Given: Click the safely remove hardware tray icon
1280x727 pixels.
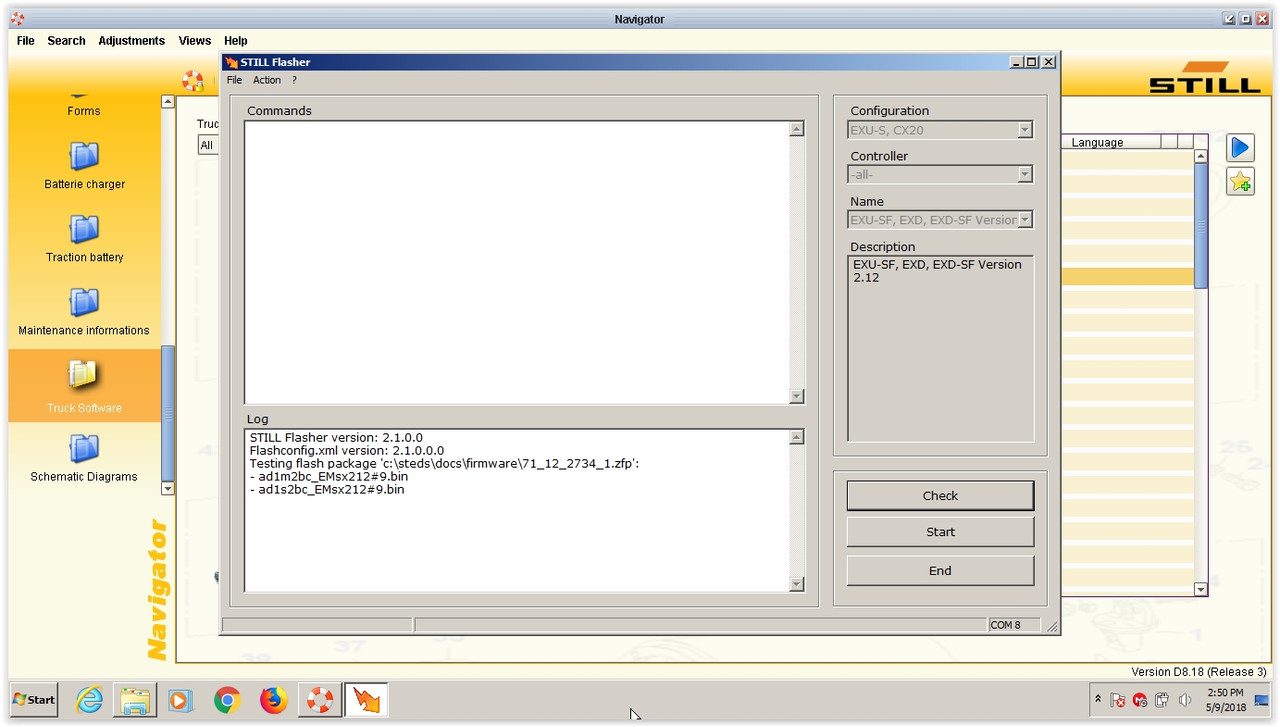Looking at the screenshot, I should 1162,700.
